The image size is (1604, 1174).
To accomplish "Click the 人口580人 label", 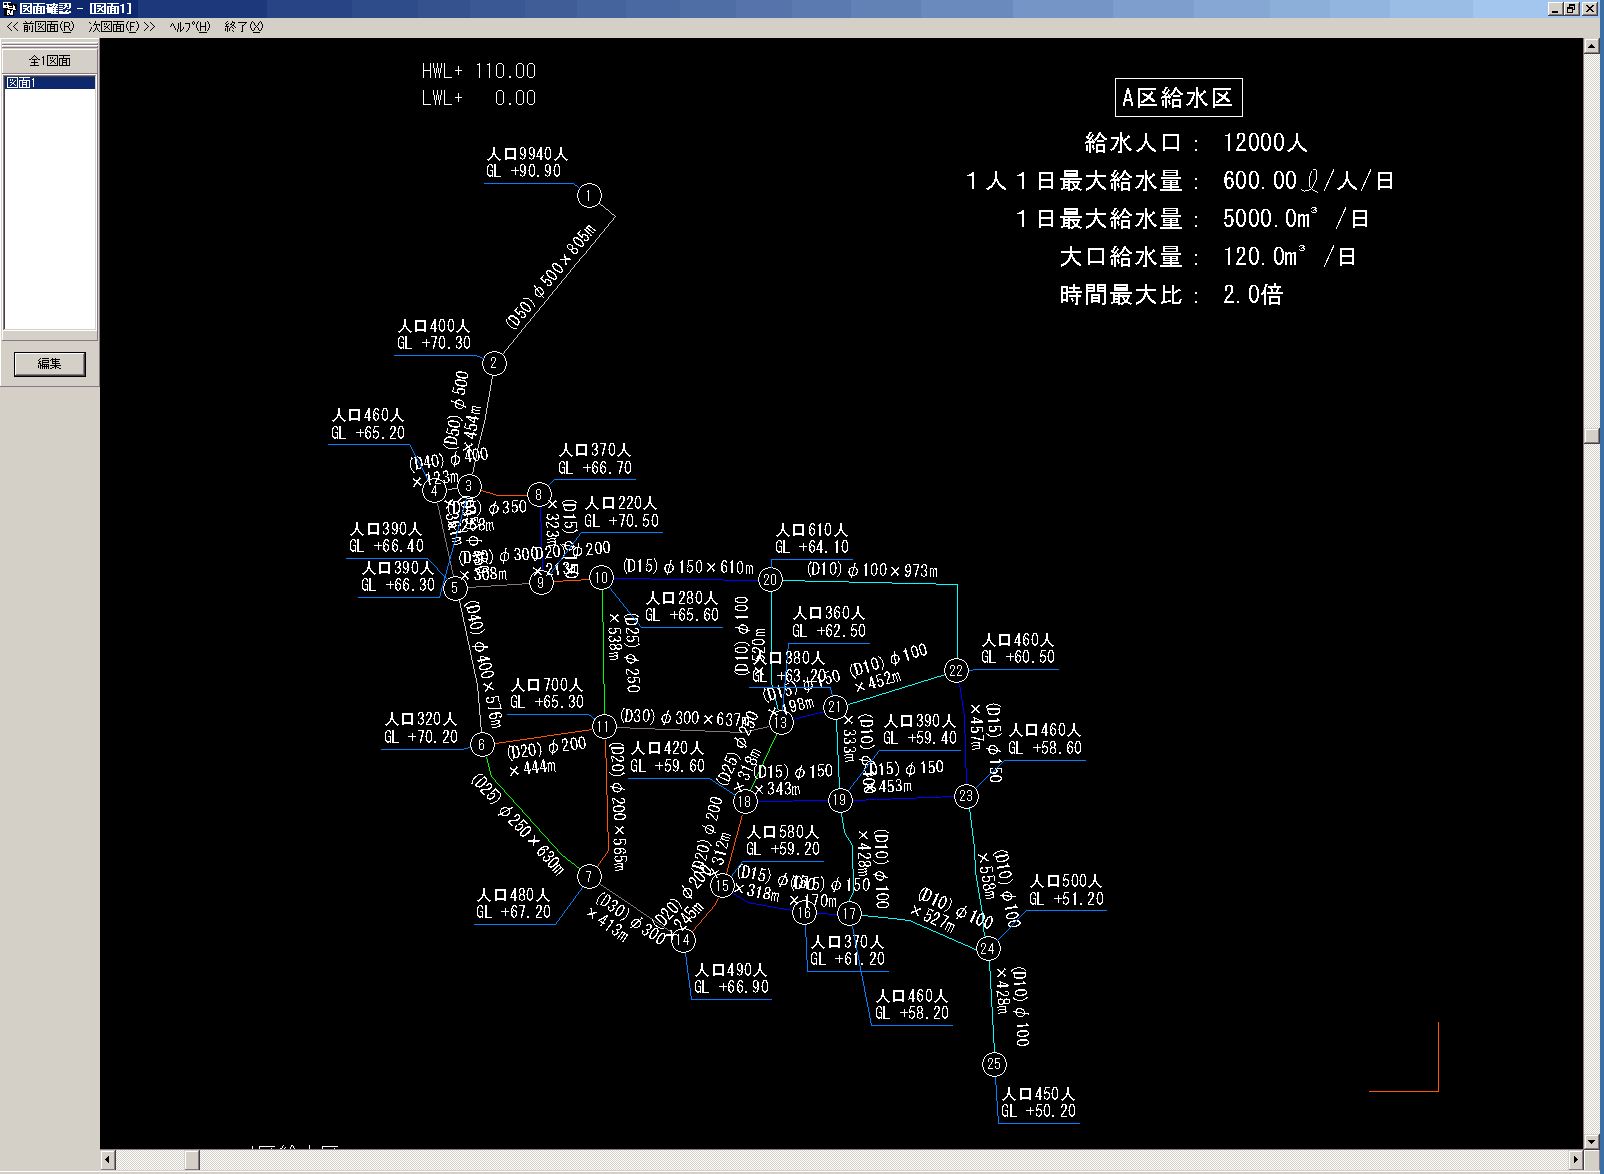I will [x=783, y=832].
